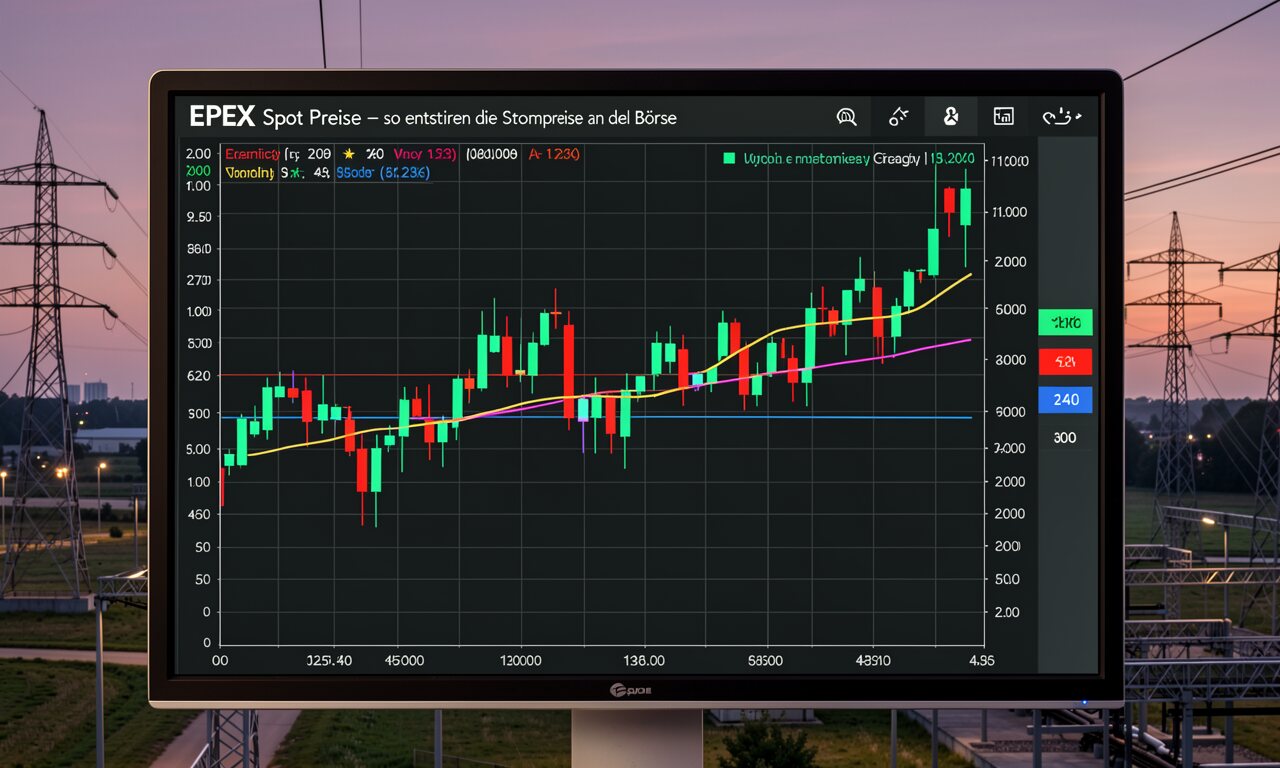
Task: Click the "138.00" time axis label
Action: pos(643,661)
